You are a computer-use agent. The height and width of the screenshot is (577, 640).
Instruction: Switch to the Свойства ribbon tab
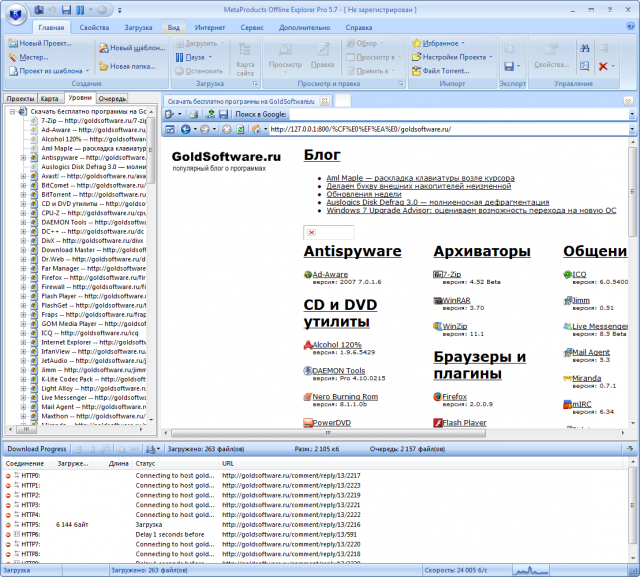(x=94, y=27)
